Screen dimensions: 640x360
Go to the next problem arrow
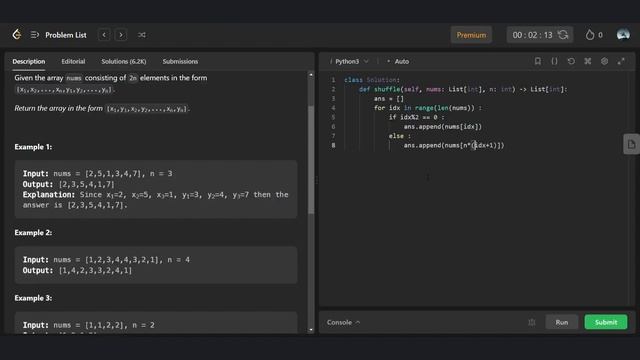pyautogui.click(x=121, y=35)
